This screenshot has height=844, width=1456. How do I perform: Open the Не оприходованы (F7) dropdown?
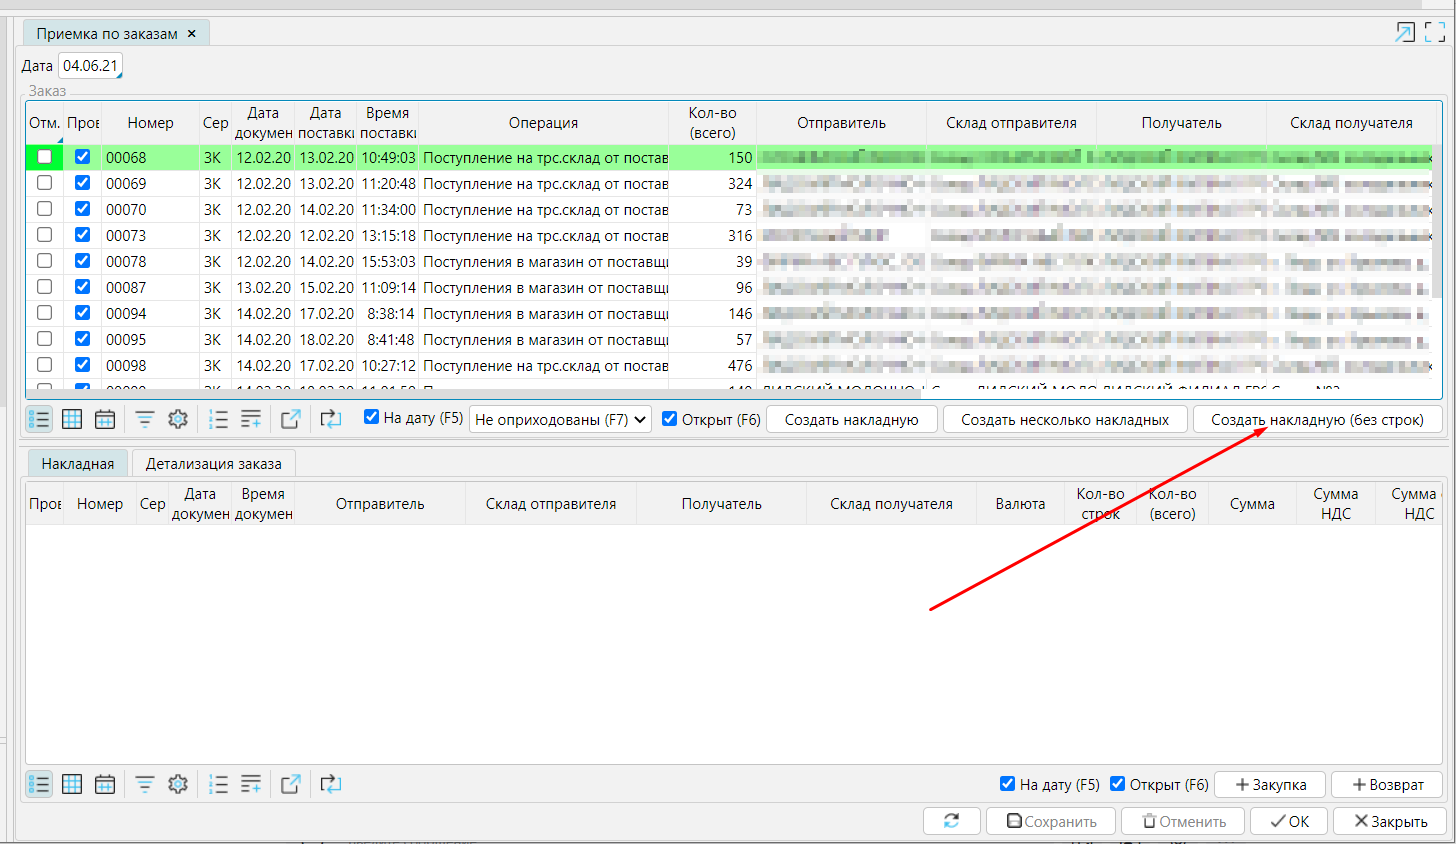561,419
